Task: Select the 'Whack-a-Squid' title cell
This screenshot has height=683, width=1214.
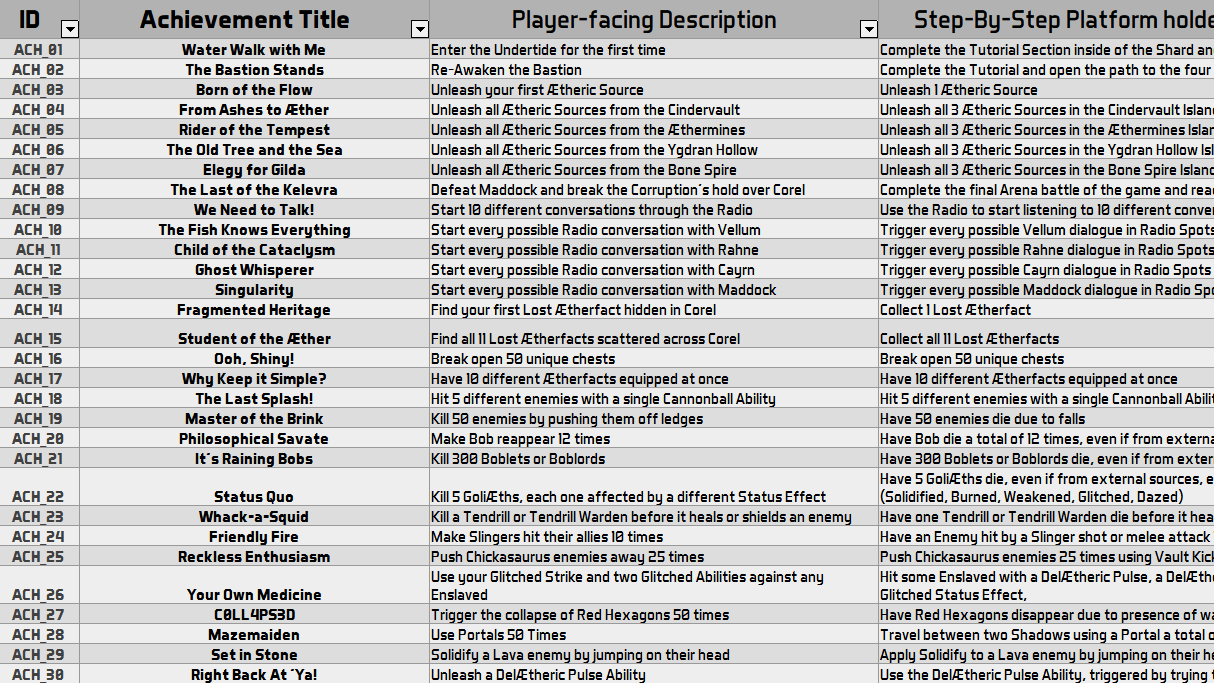Action: coord(253,516)
